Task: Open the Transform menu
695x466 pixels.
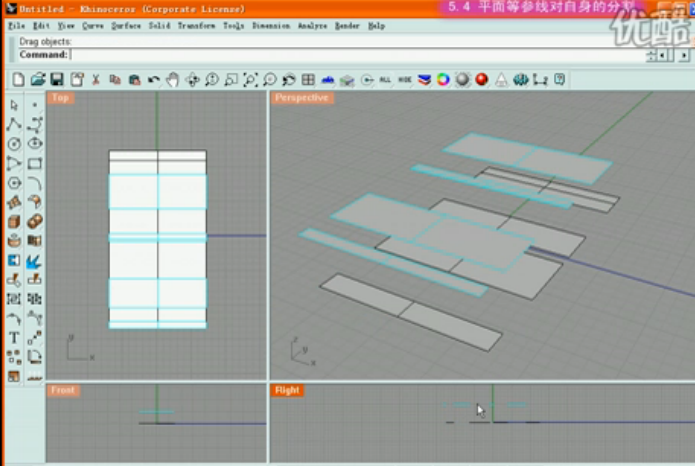Action: click(x=197, y=26)
